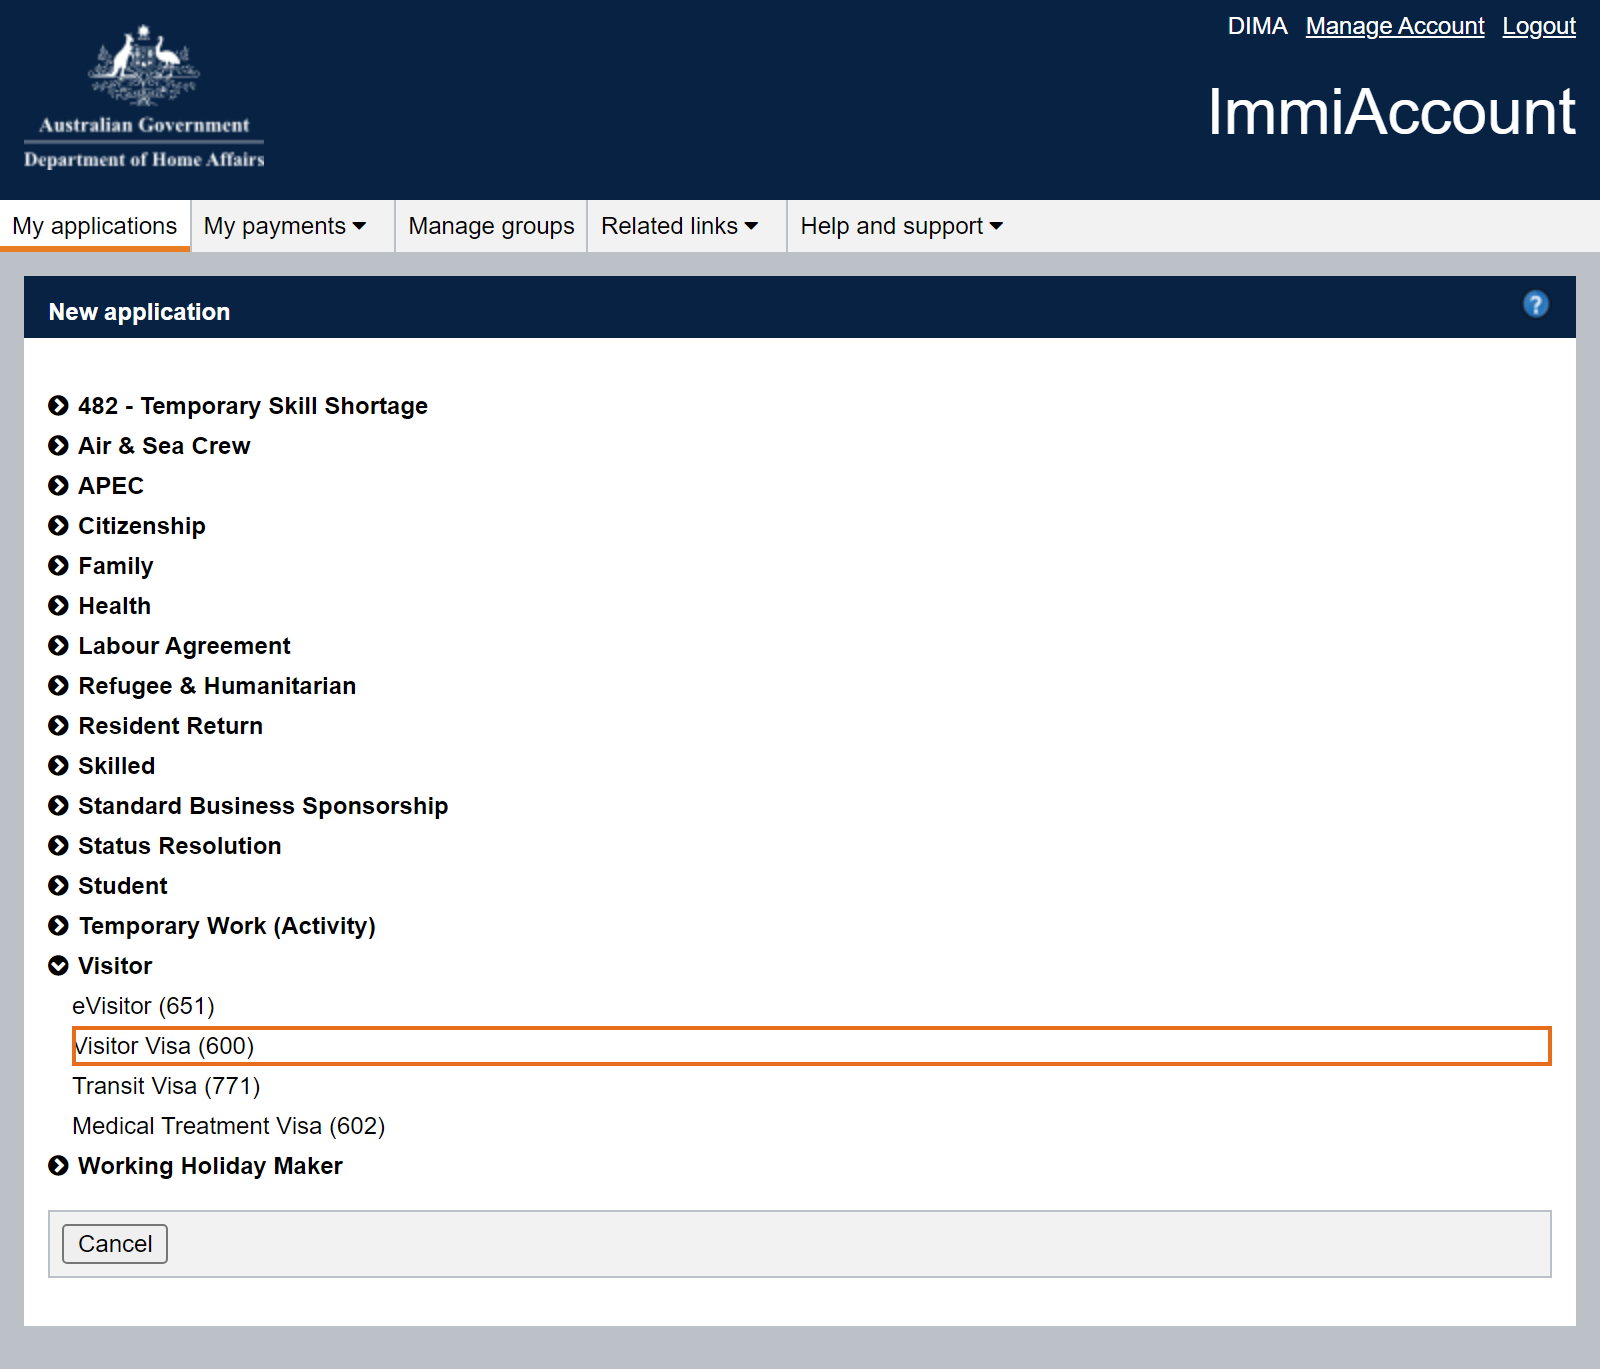Click the APEC category label
This screenshot has width=1600, height=1369.
[111, 486]
